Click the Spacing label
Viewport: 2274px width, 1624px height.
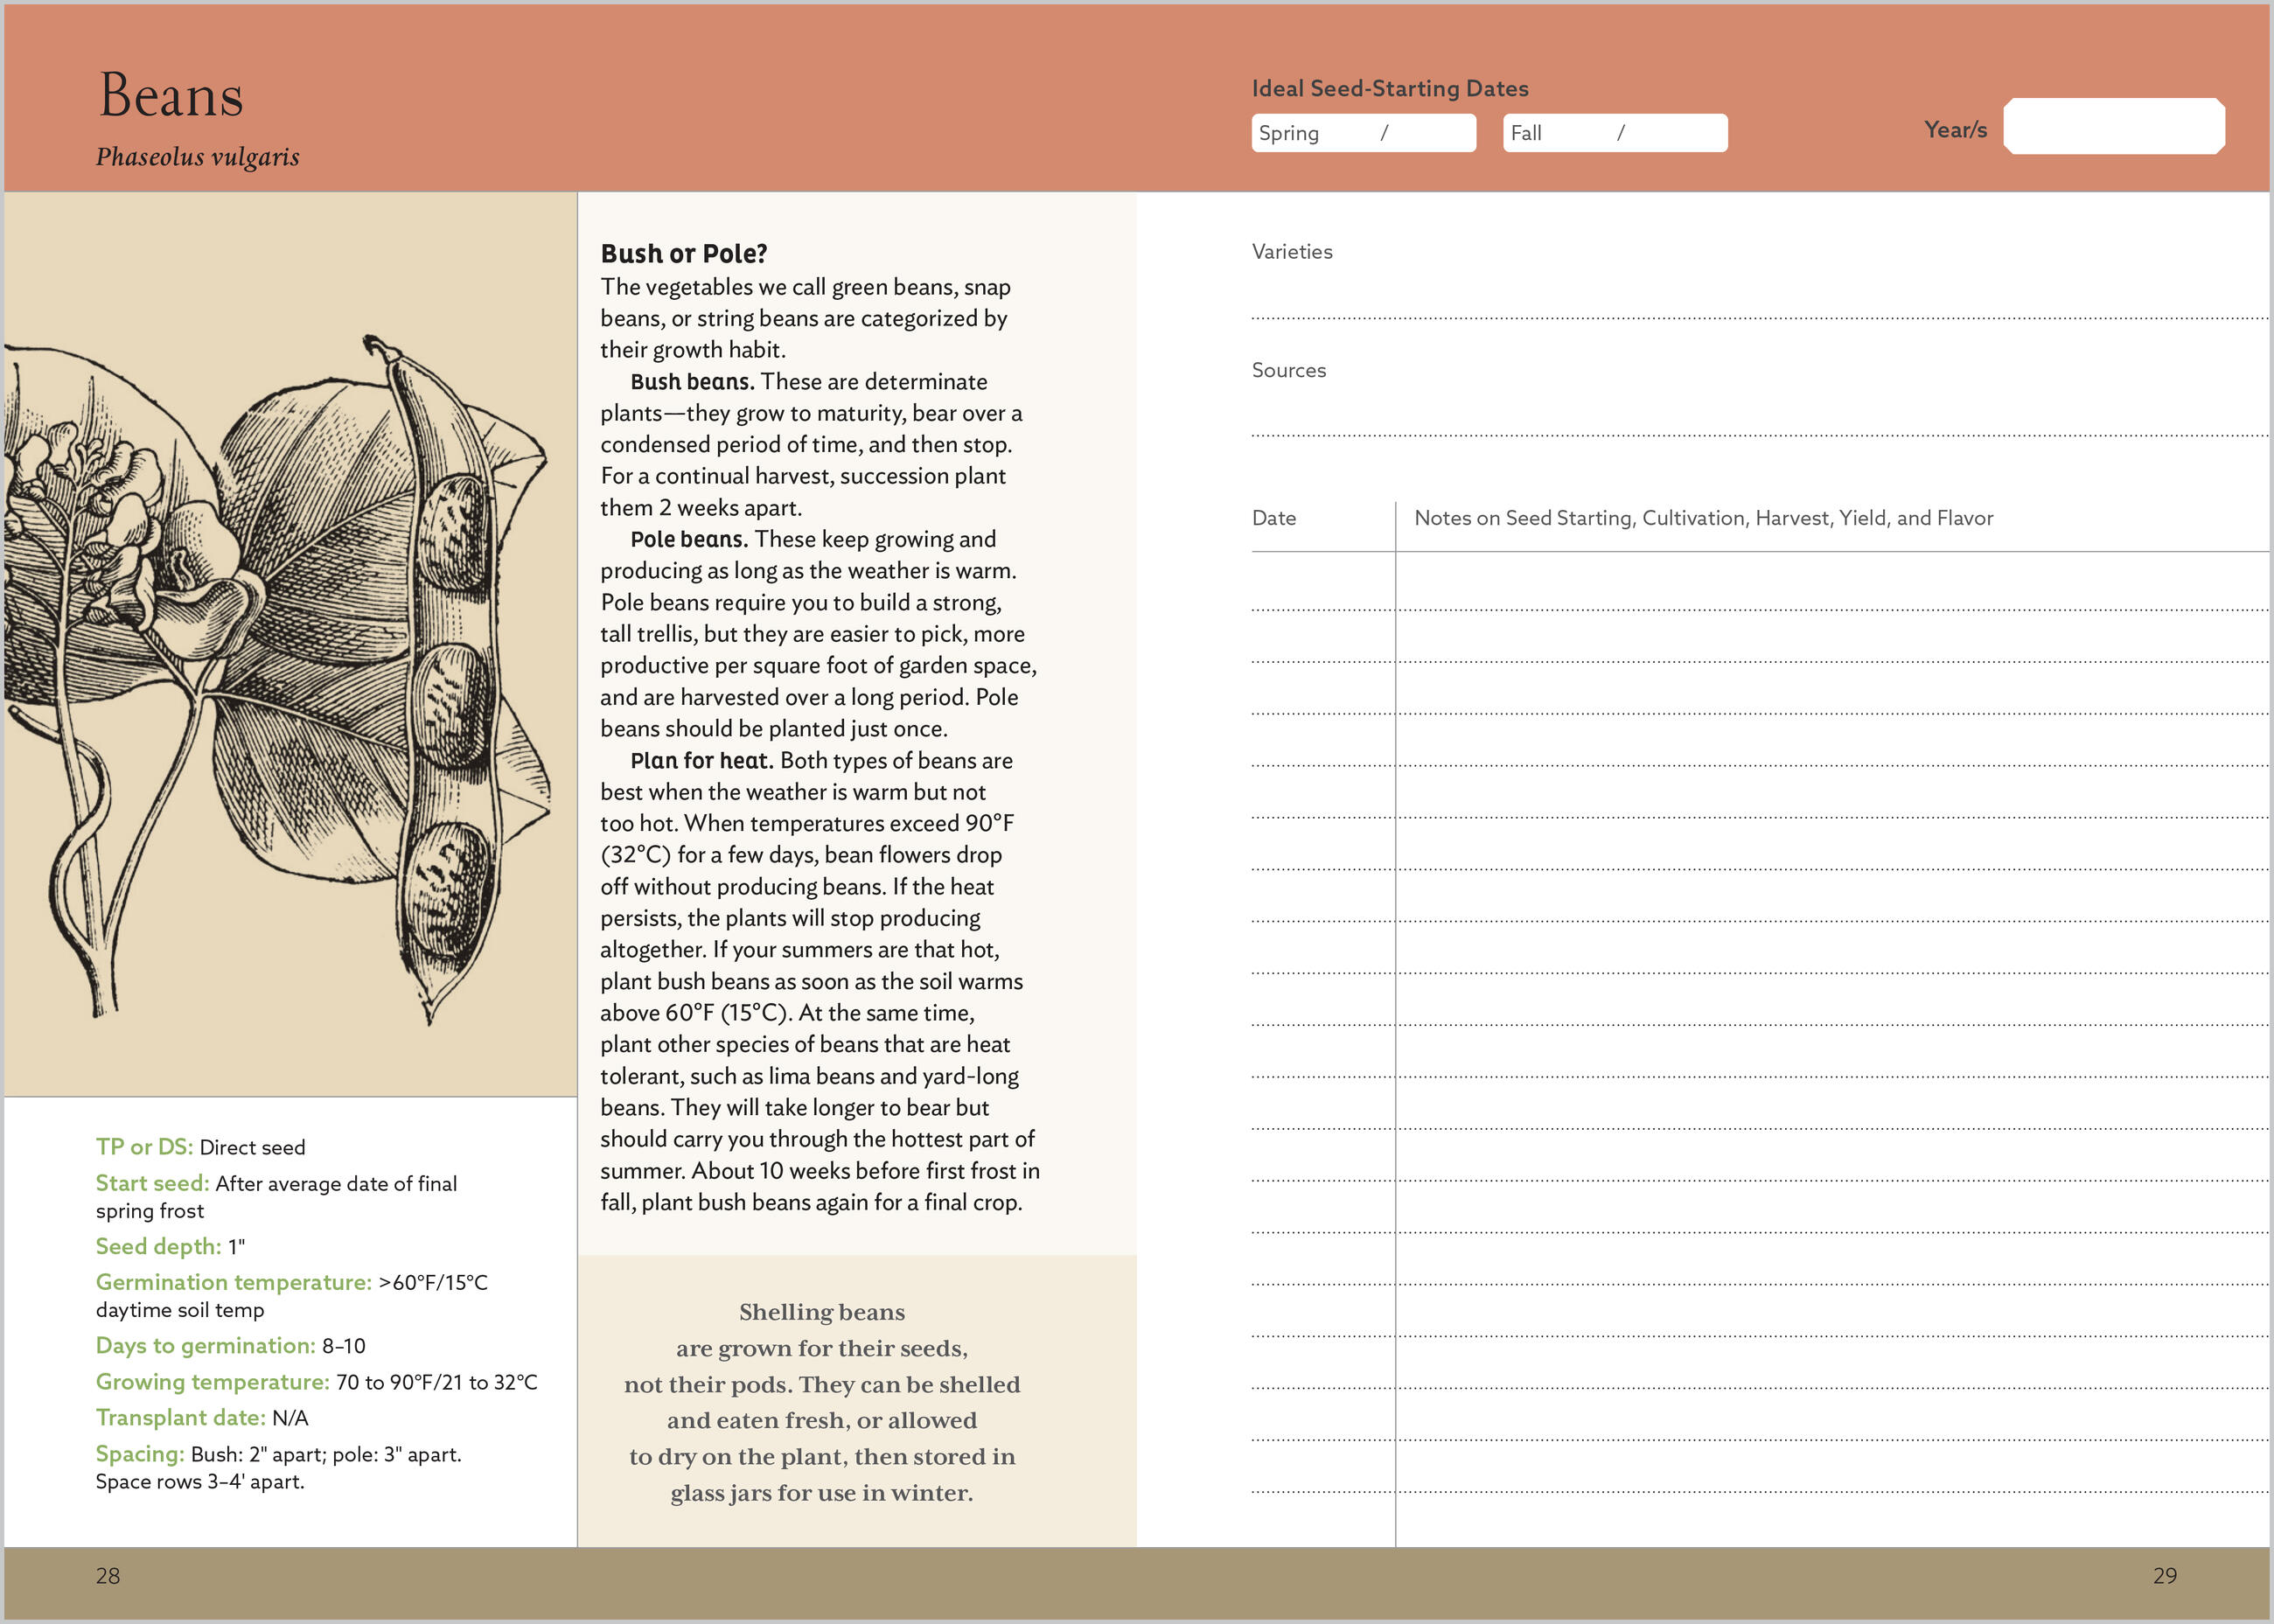tap(140, 1454)
